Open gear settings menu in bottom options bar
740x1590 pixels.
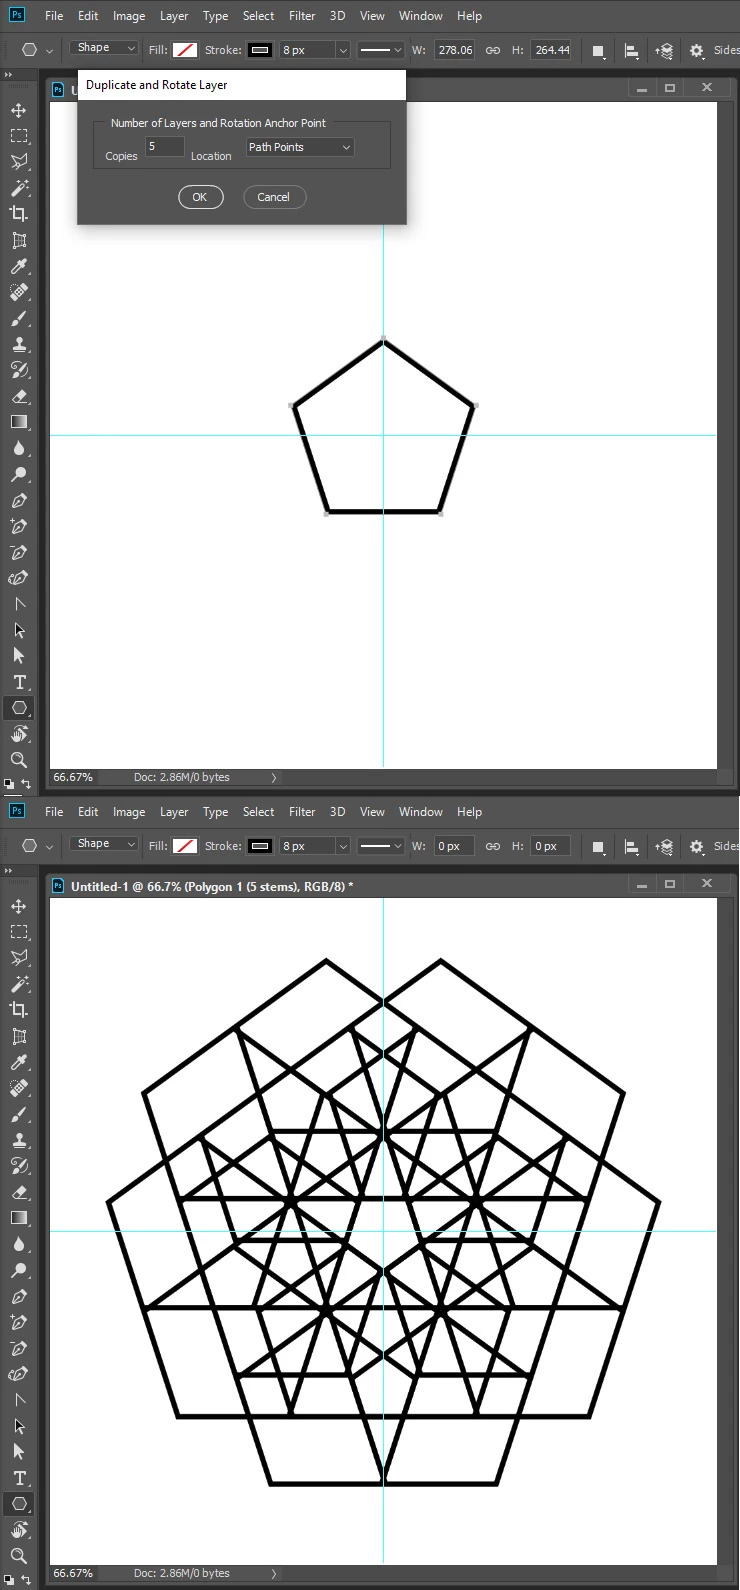click(697, 847)
